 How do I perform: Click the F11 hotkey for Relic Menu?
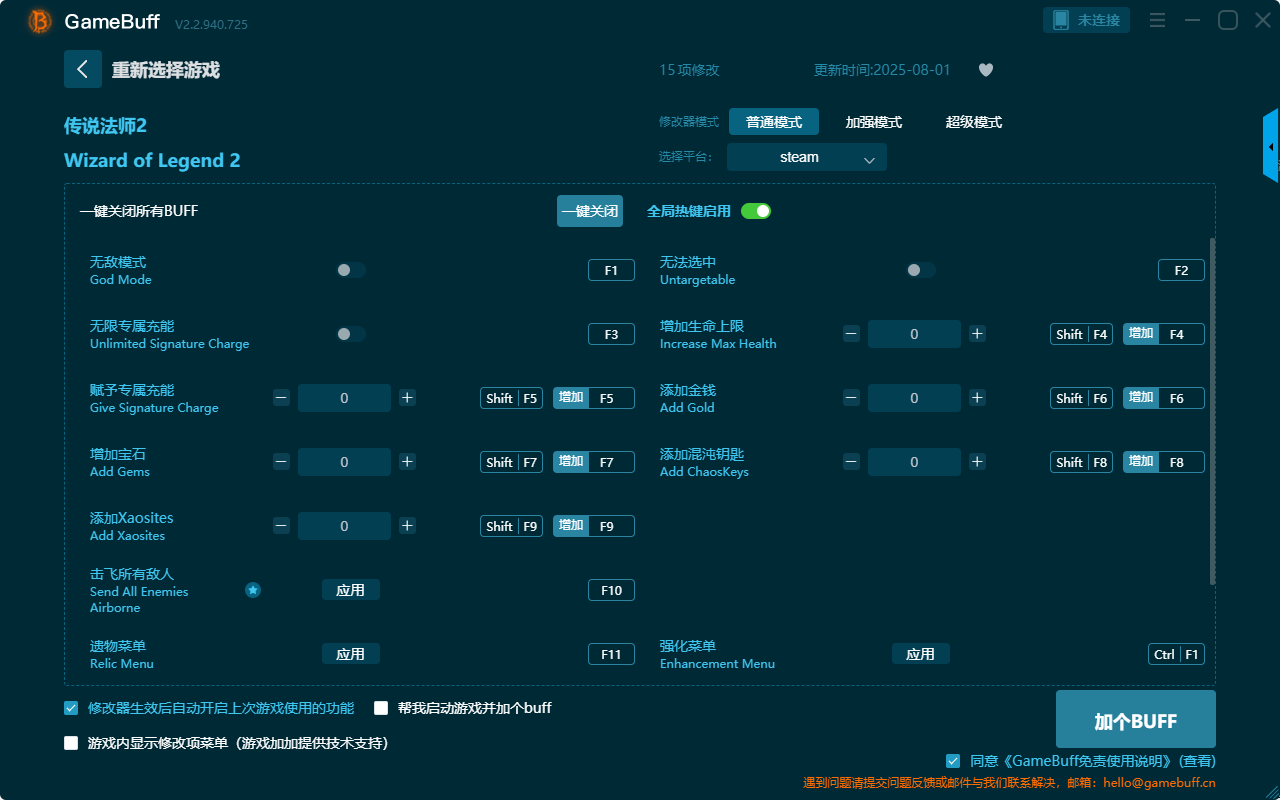(x=611, y=654)
